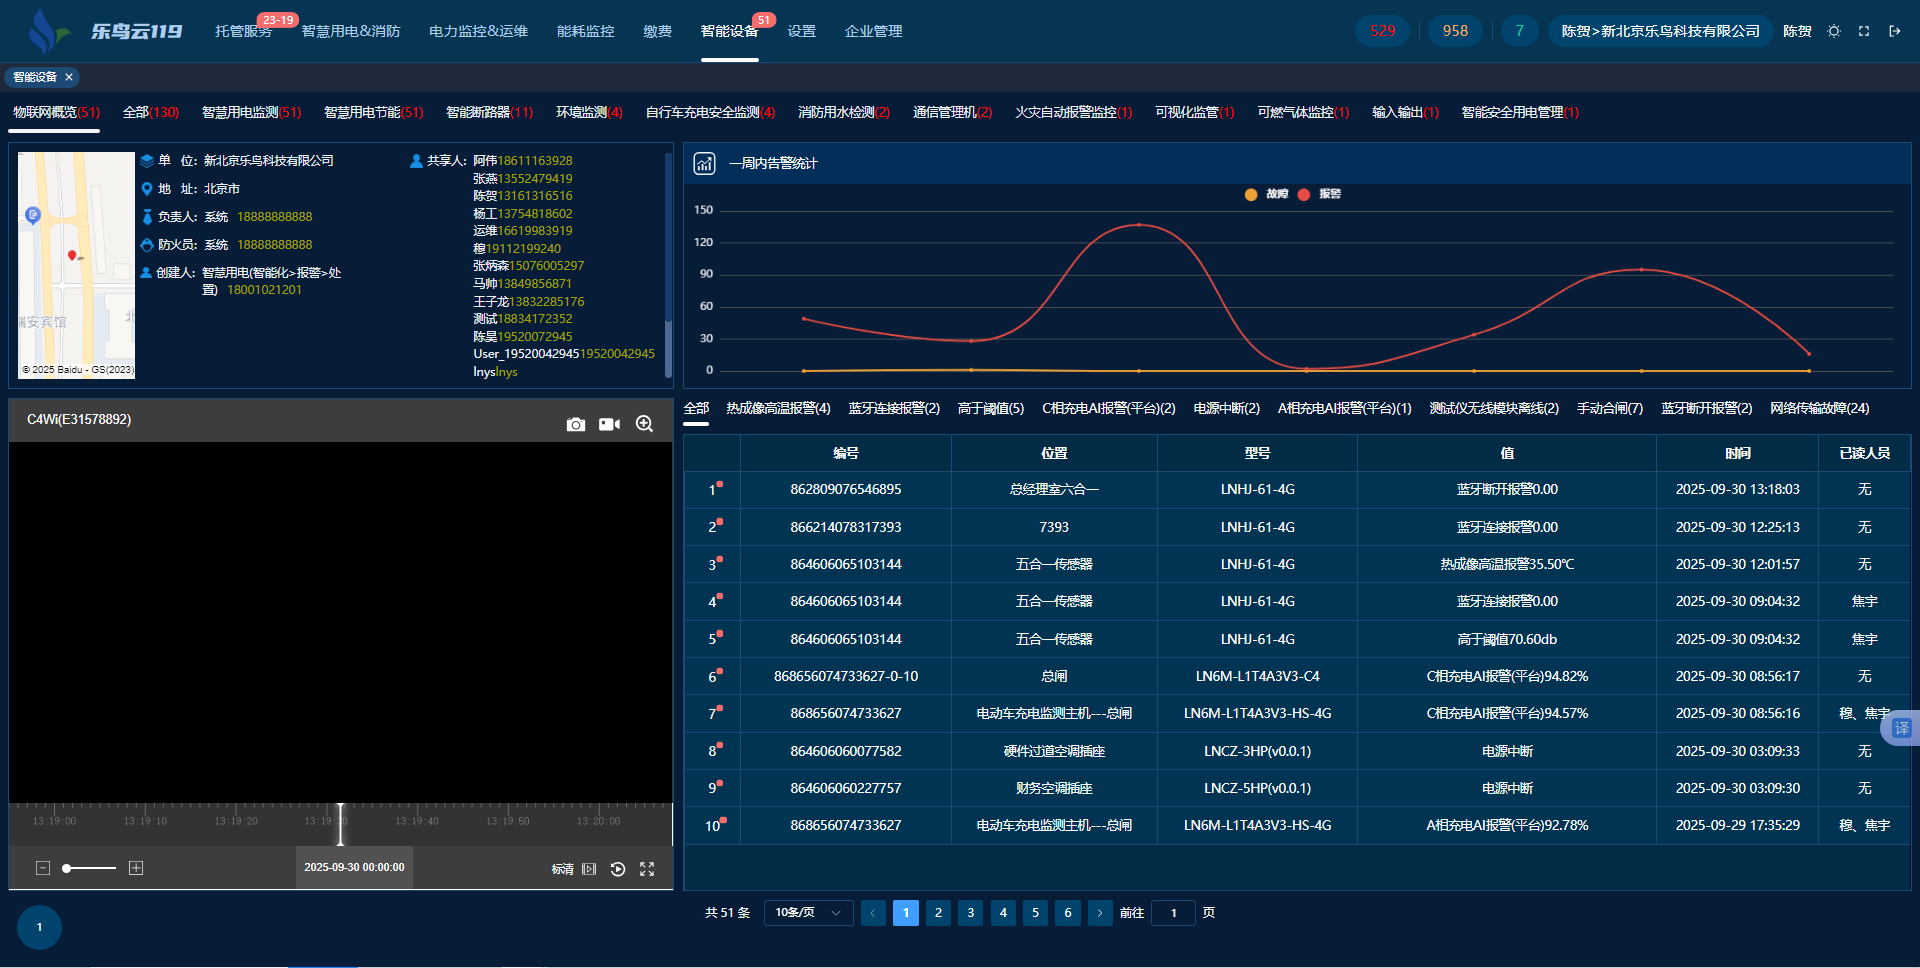Open the 标清 video quality selector
The height and width of the screenshot is (968, 1920).
562,869
